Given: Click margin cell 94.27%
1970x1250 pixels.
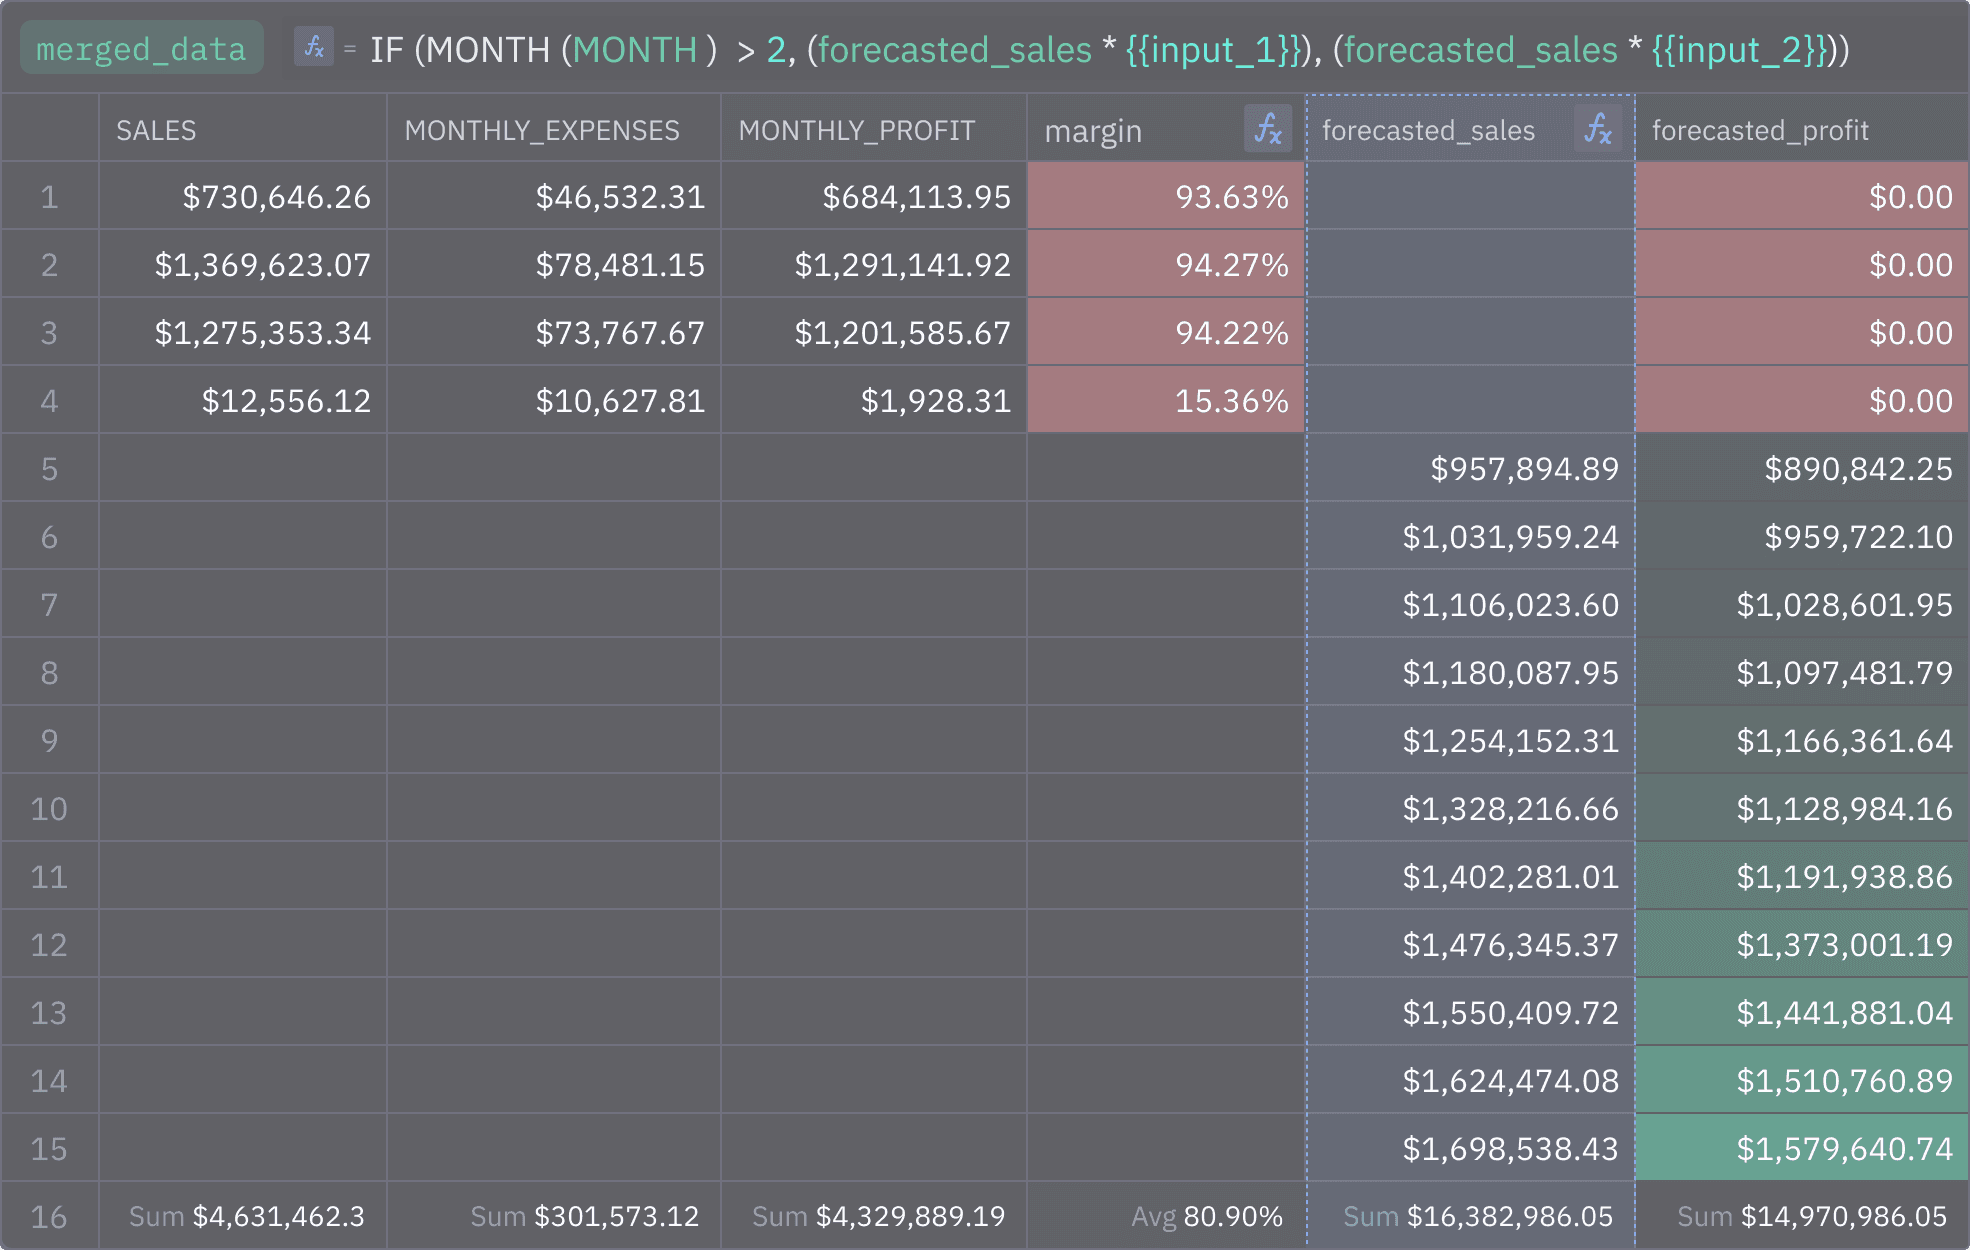Looking at the screenshot, I should (1166, 265).
